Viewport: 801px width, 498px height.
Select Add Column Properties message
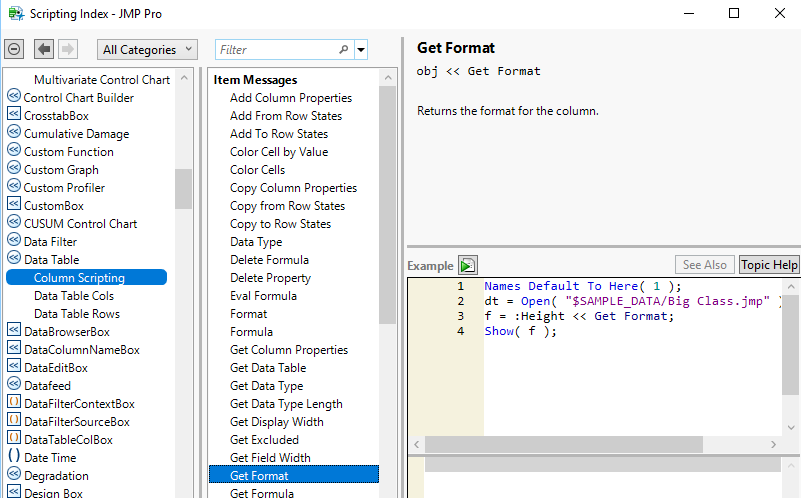coord(291,98)
